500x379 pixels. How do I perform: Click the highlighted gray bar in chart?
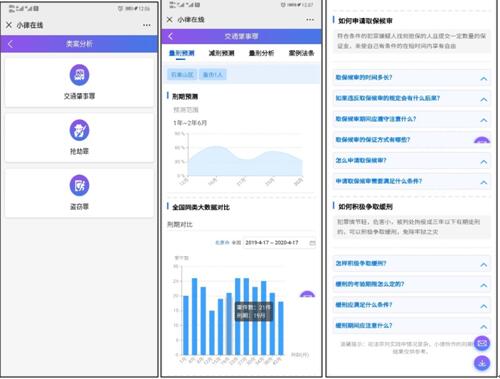(229, 324)
